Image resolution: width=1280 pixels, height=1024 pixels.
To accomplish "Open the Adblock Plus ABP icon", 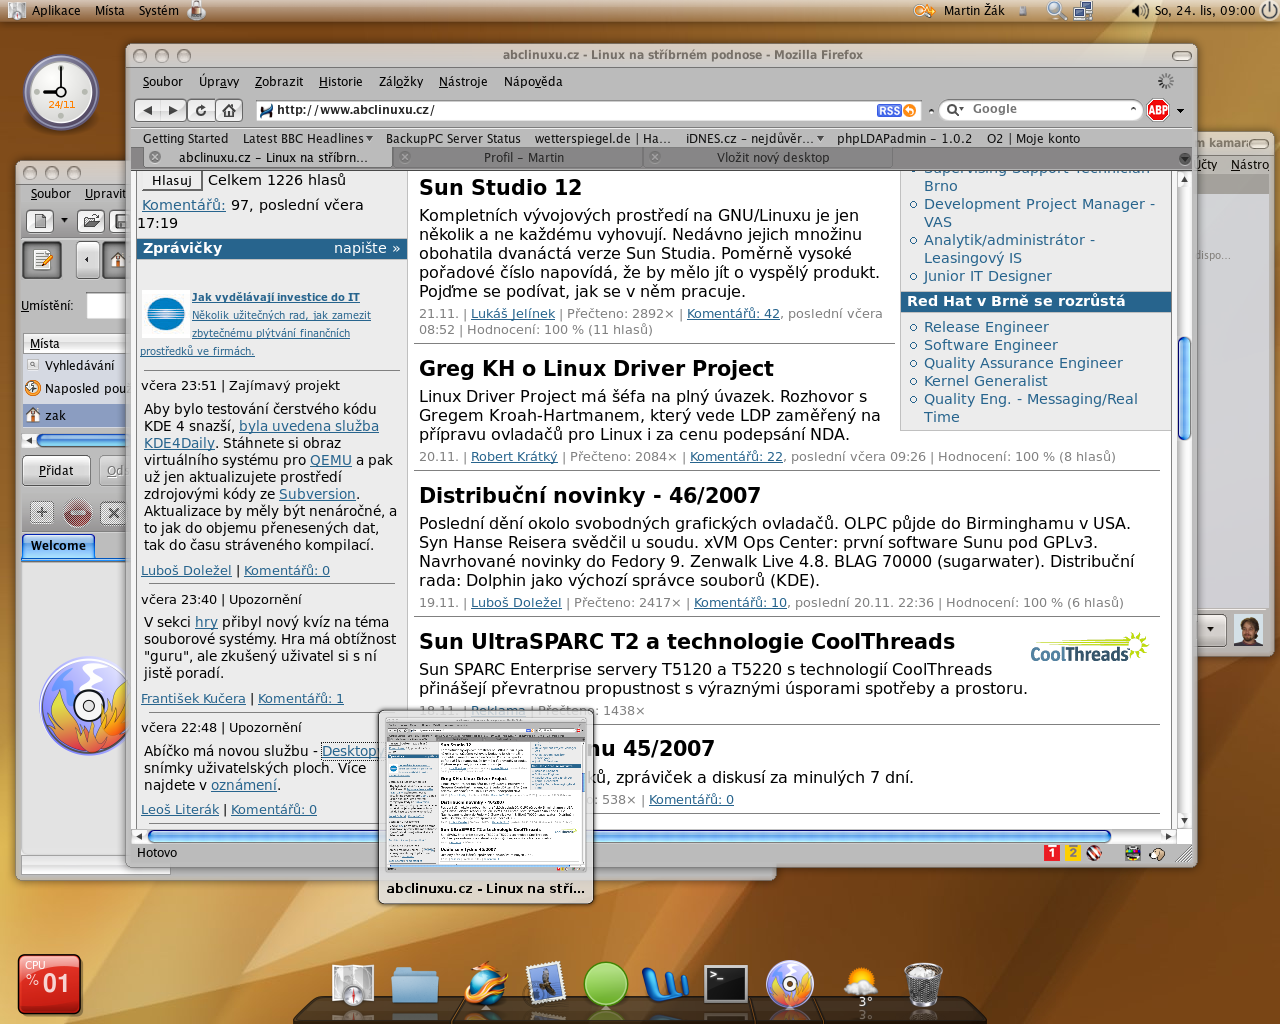I will click(1158, 110).
